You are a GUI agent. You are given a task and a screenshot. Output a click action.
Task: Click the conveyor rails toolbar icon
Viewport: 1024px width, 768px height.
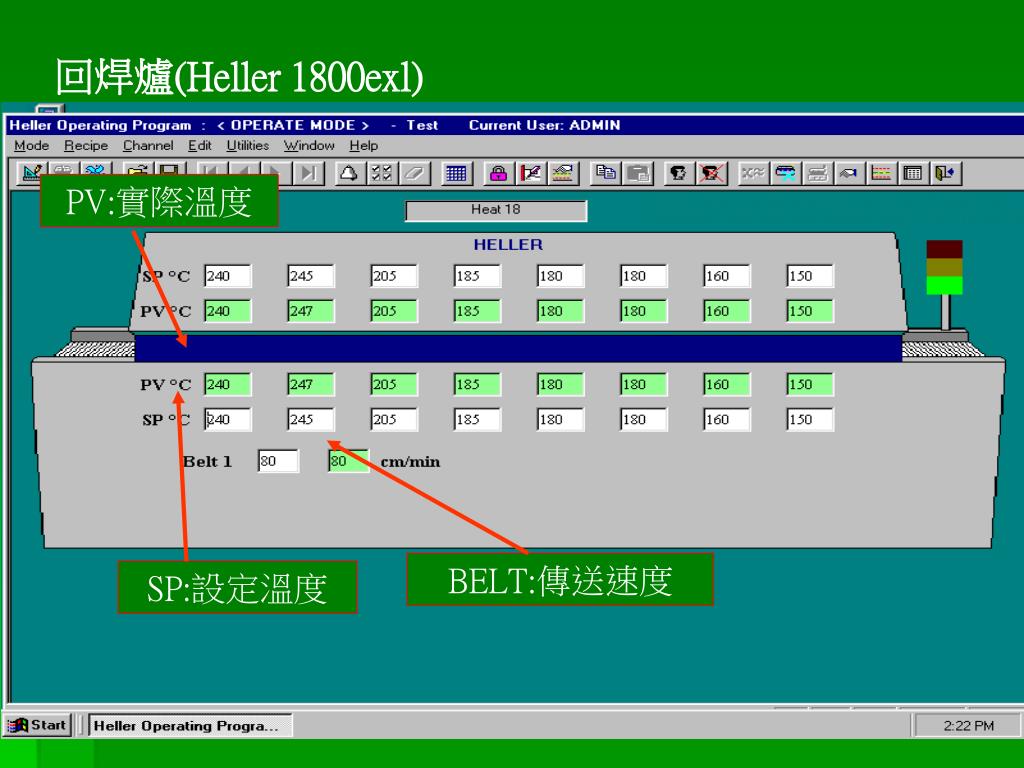click(817, 173)
